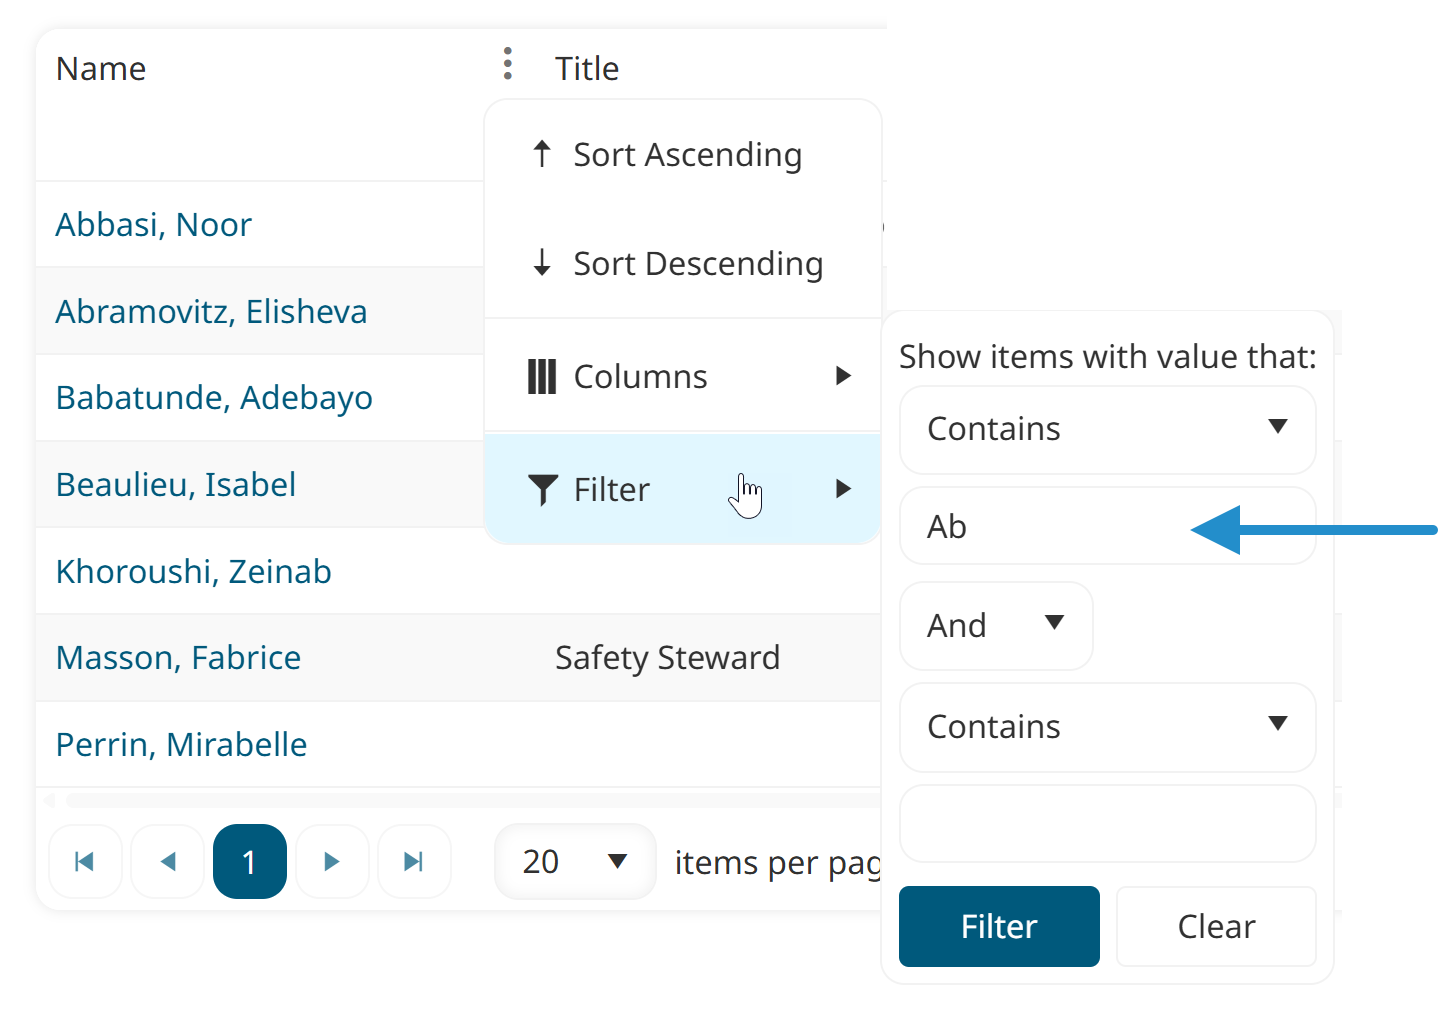Go to the previous page

[x=168, y=861]
